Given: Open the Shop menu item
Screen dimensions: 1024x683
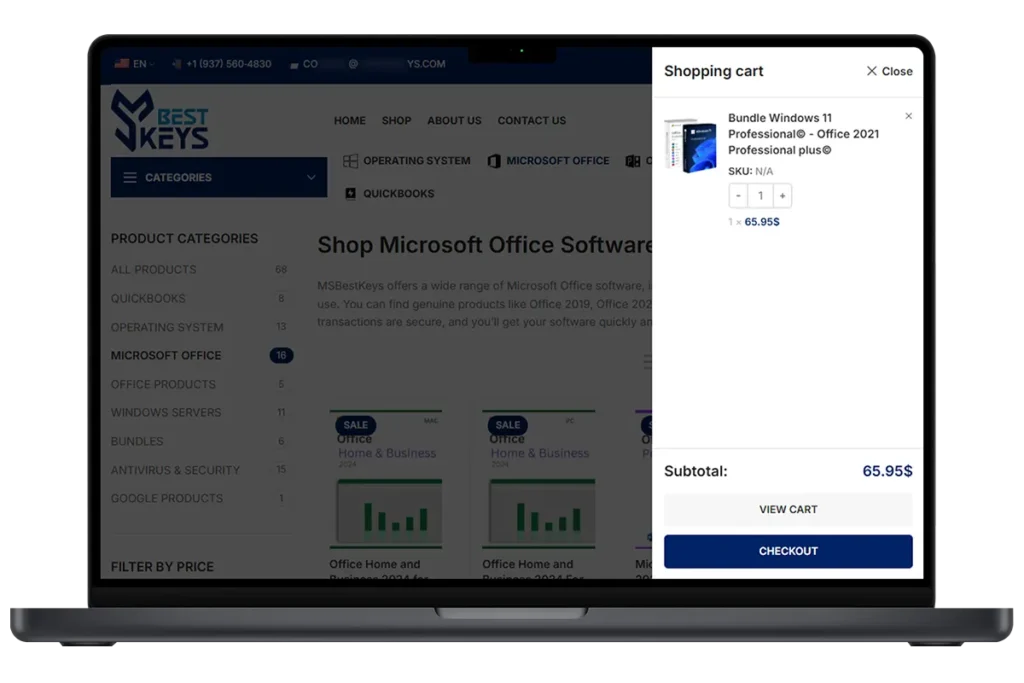Looking at the screenshot, I should click(x=396, y=121).
